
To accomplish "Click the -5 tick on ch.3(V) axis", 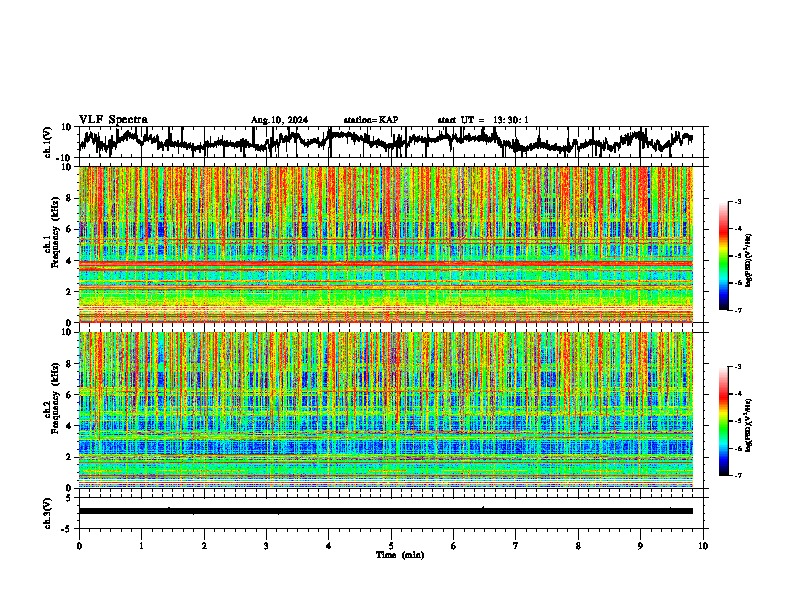I will 67,529.
